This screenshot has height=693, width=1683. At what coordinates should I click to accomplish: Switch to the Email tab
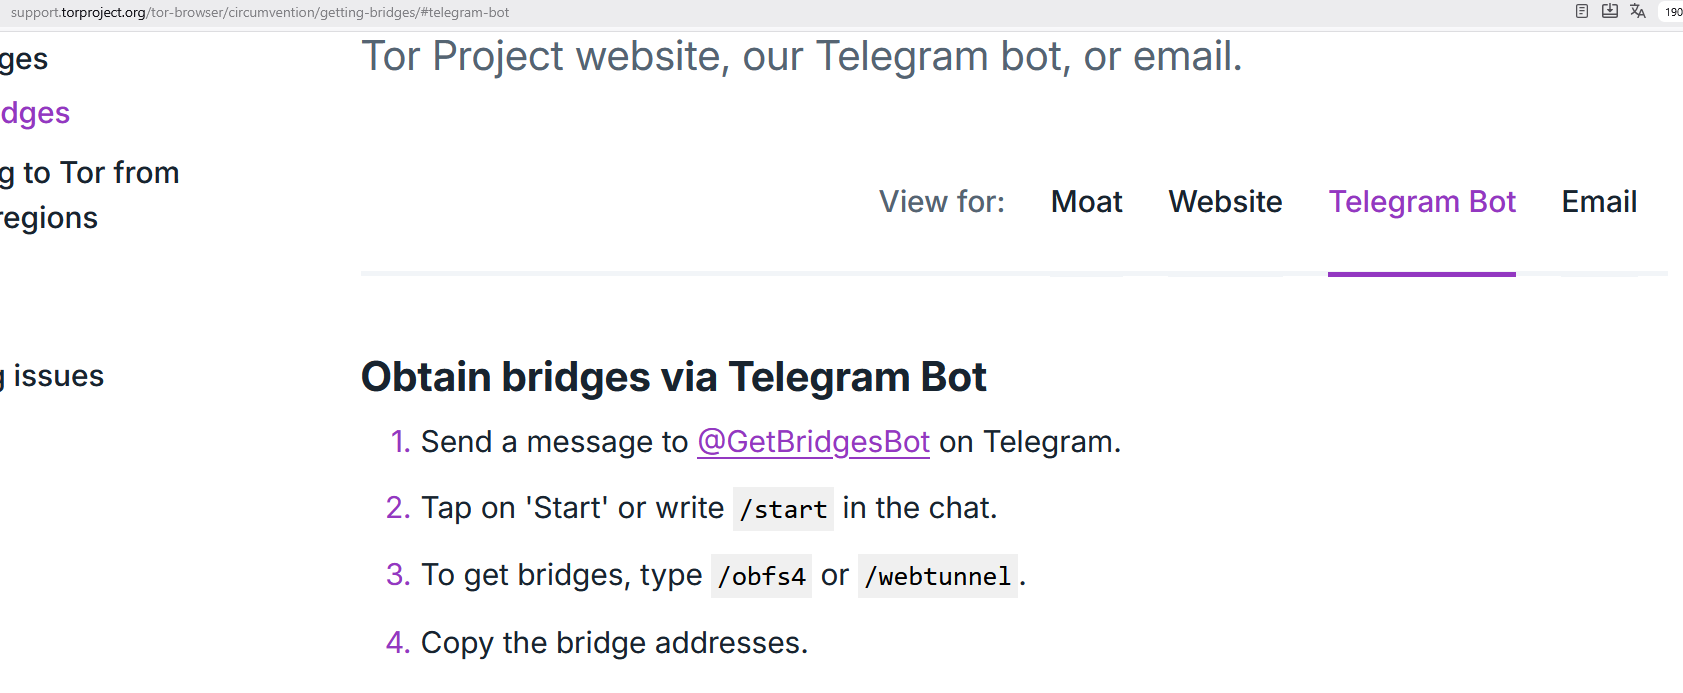[1599, 202]
